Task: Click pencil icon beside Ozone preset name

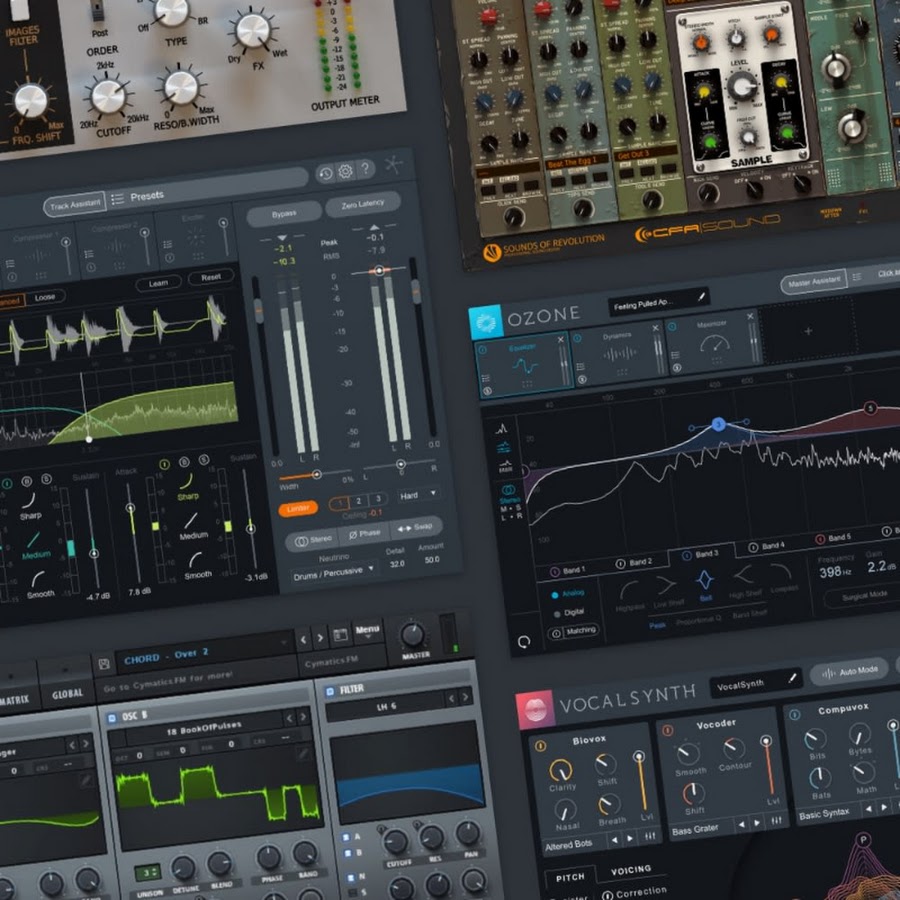Action: pyautogui.click(x=701, y=297)
